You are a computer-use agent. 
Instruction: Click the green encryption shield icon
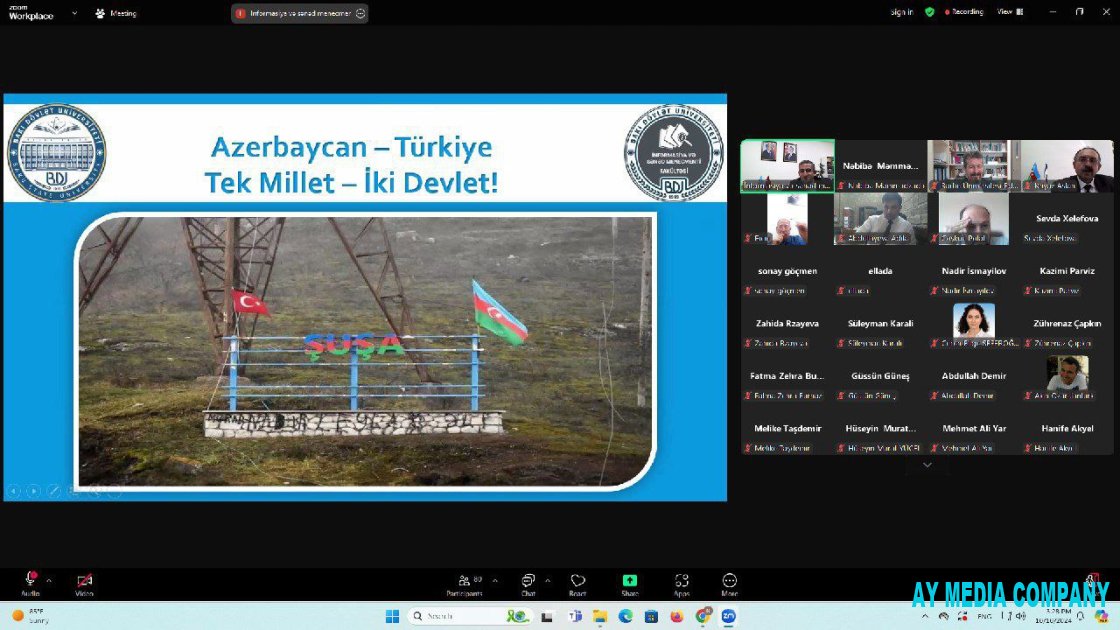[930, 12]
